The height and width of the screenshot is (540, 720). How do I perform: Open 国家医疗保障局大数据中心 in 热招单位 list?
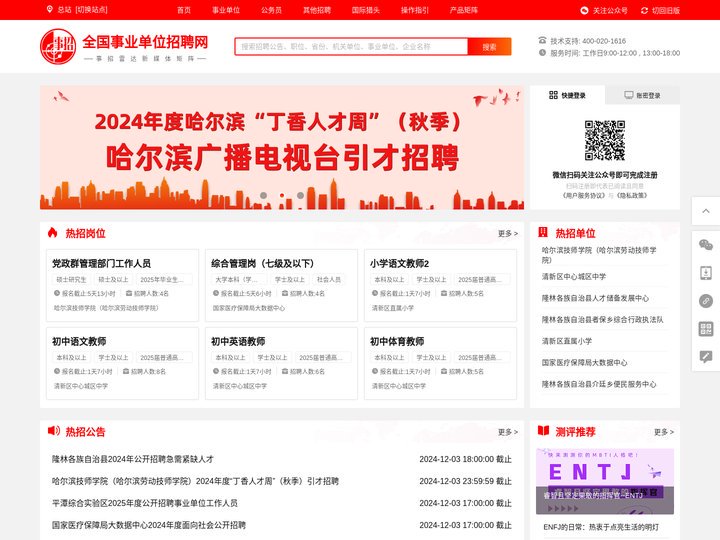584,362
